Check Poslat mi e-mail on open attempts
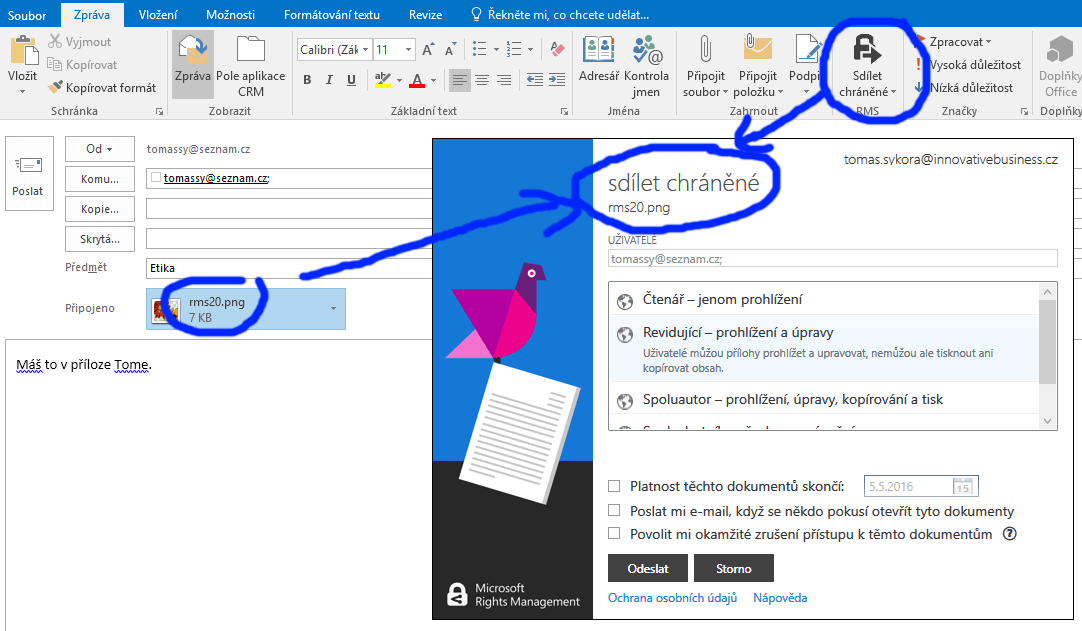The image size is (1082, 631). tap(614, 511)
